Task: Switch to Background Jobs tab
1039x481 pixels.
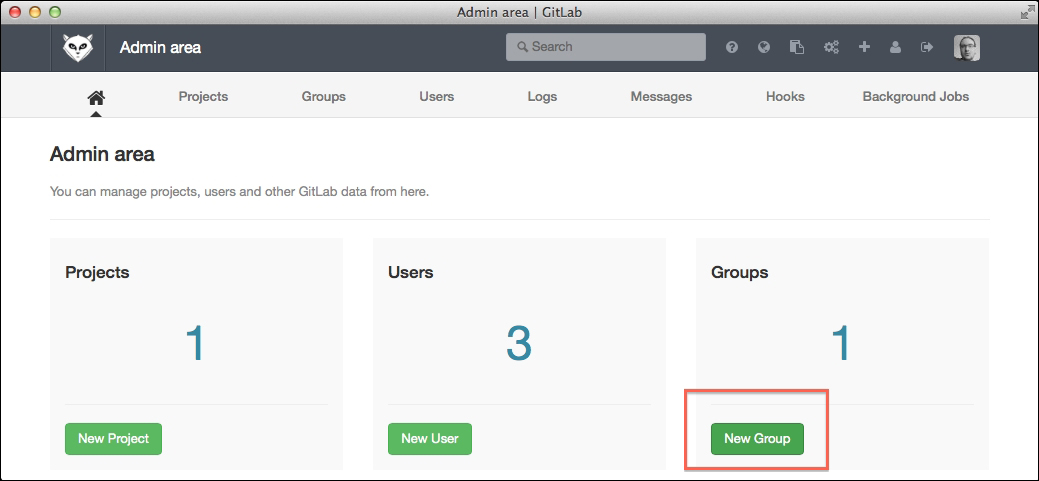Action: [915, 97]
